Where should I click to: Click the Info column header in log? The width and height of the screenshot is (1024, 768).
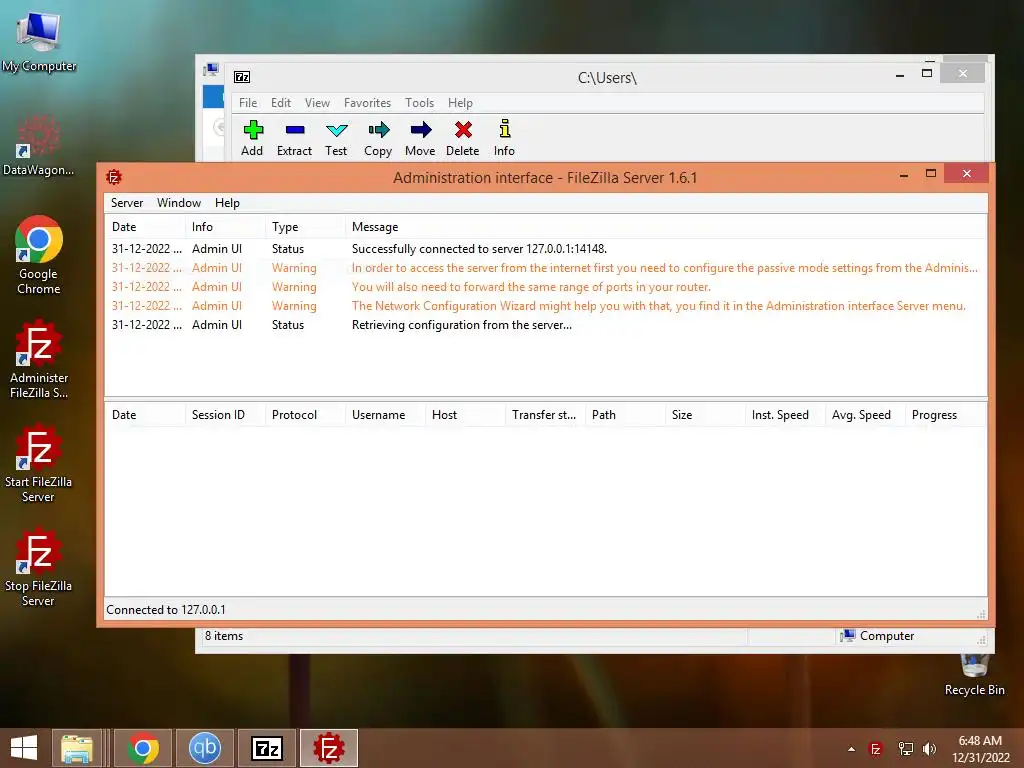click(225, 227)
